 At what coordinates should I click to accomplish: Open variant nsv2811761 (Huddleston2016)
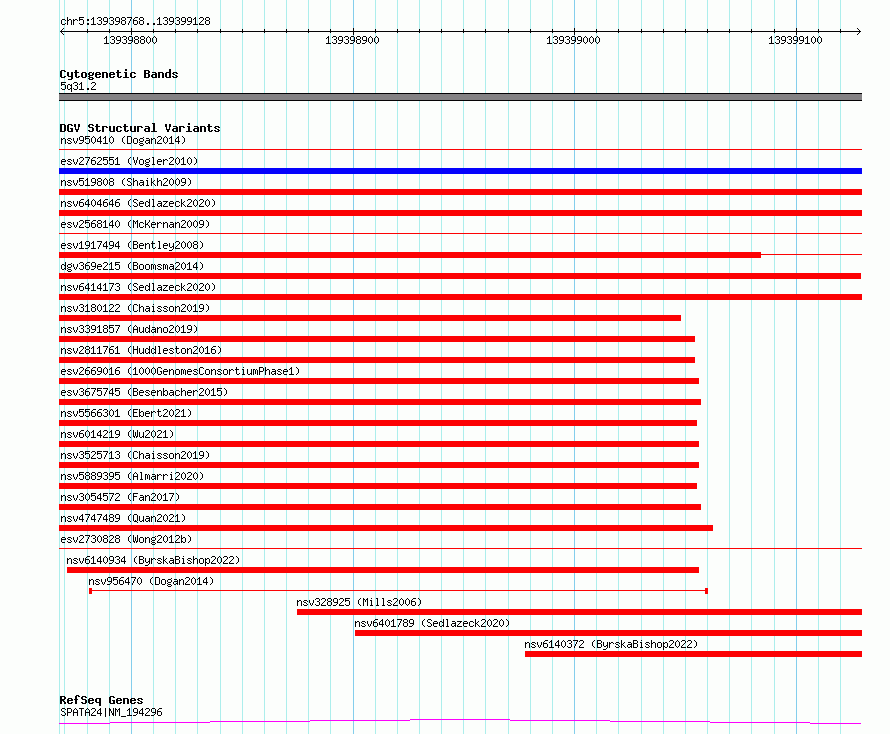(x=141, y=350)
